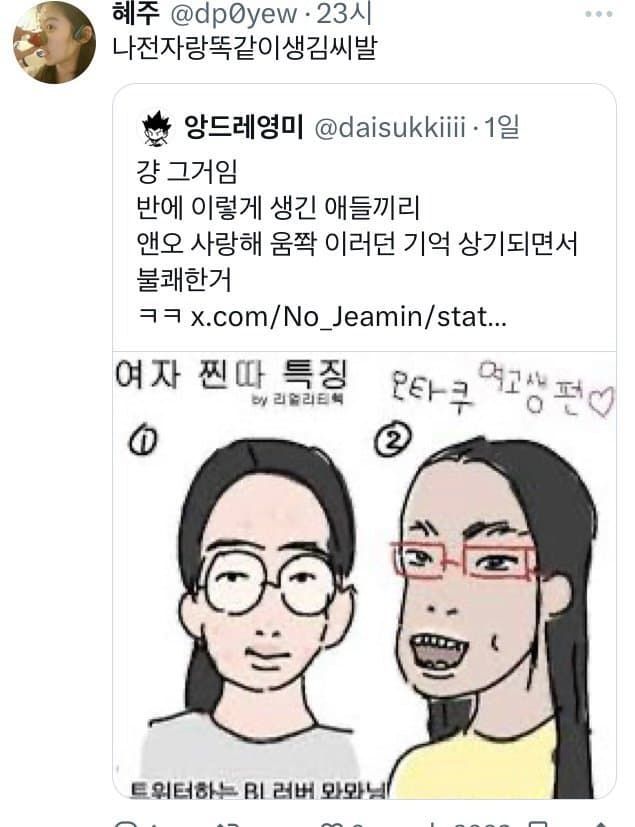Click the reply icon under the tweet
The image size is (635, 827).
coord(126,823)
